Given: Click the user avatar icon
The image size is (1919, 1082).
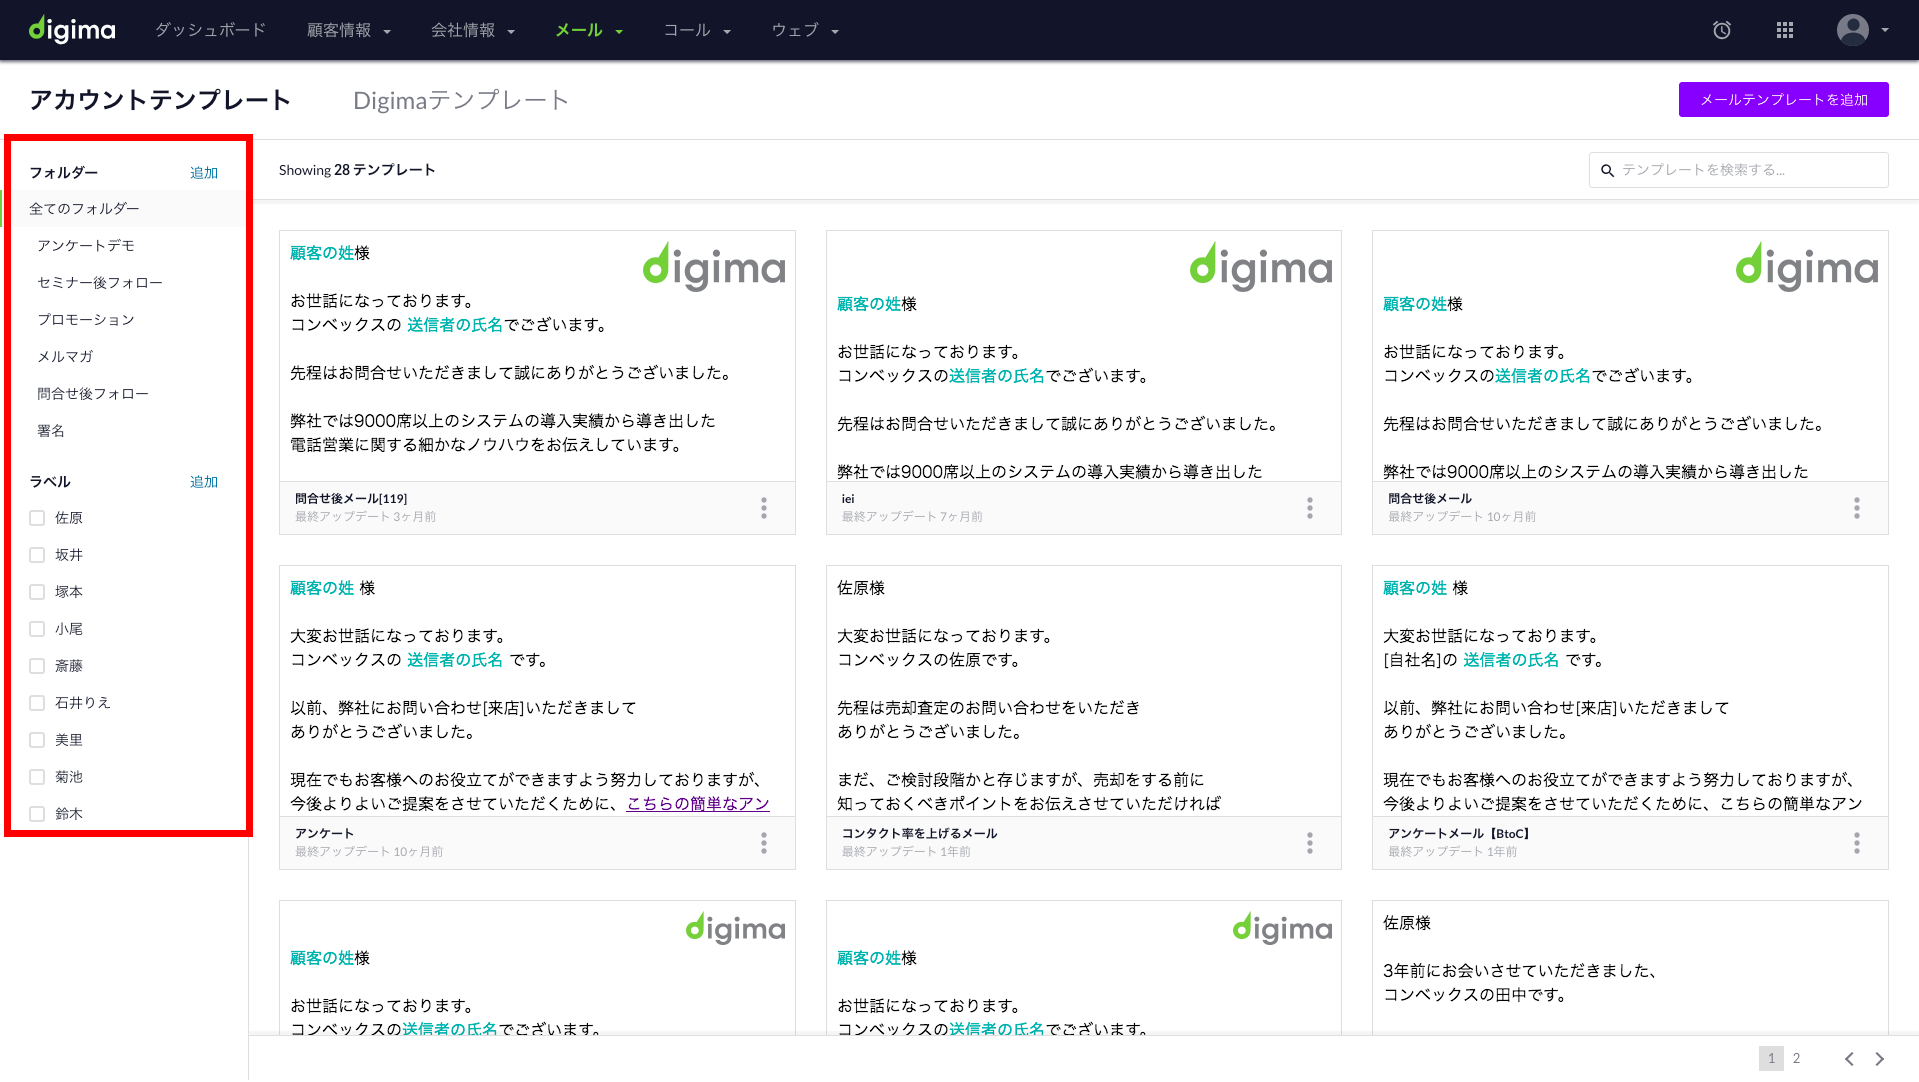Looking at the screenshot, I should (1853, 30).
